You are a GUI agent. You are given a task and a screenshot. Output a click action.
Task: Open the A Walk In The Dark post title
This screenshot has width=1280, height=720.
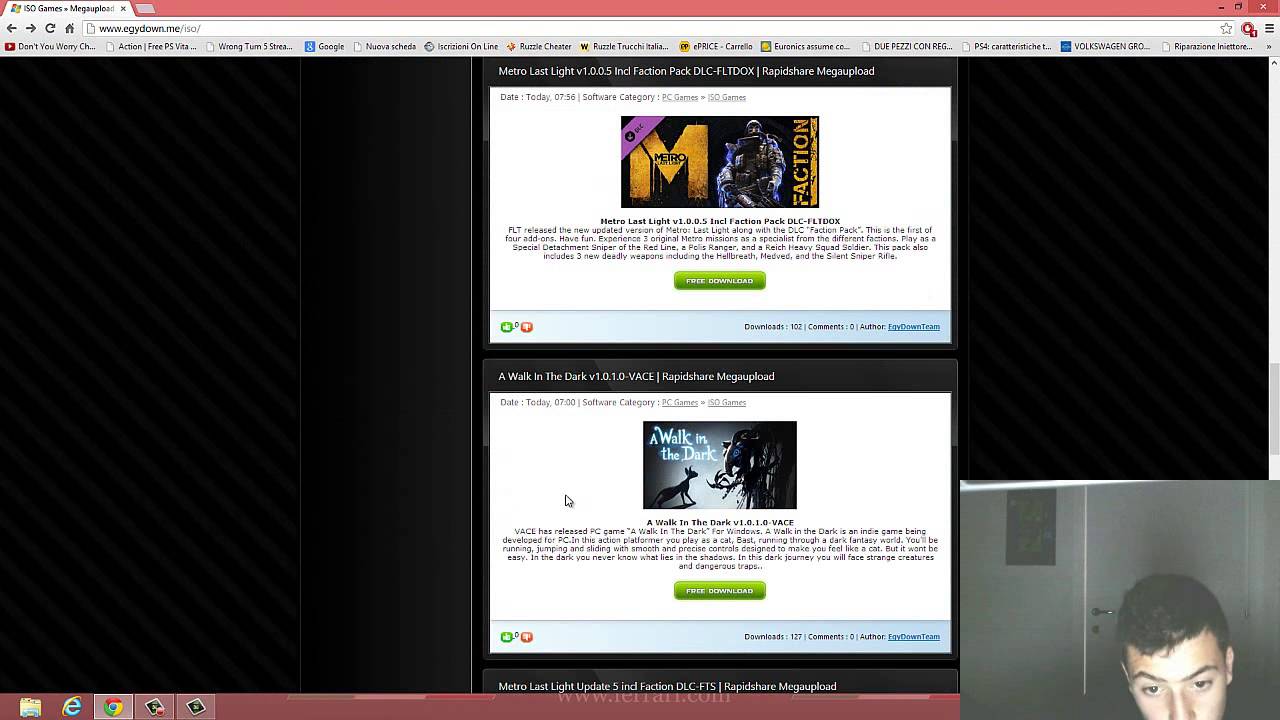[636, 376]
